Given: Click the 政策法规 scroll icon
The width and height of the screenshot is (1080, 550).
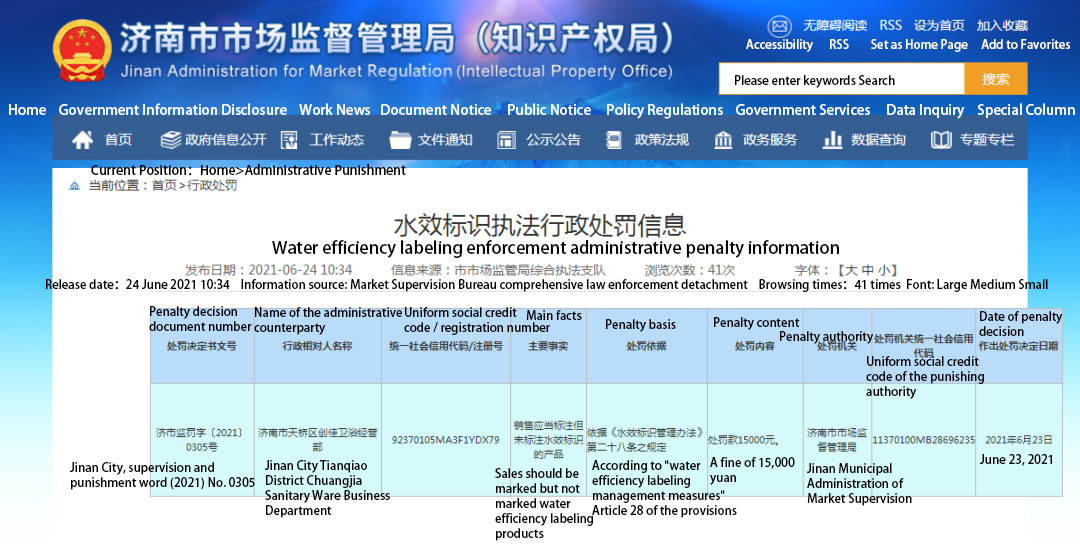Looking at the screenshot, I should (x=613, y=140).
